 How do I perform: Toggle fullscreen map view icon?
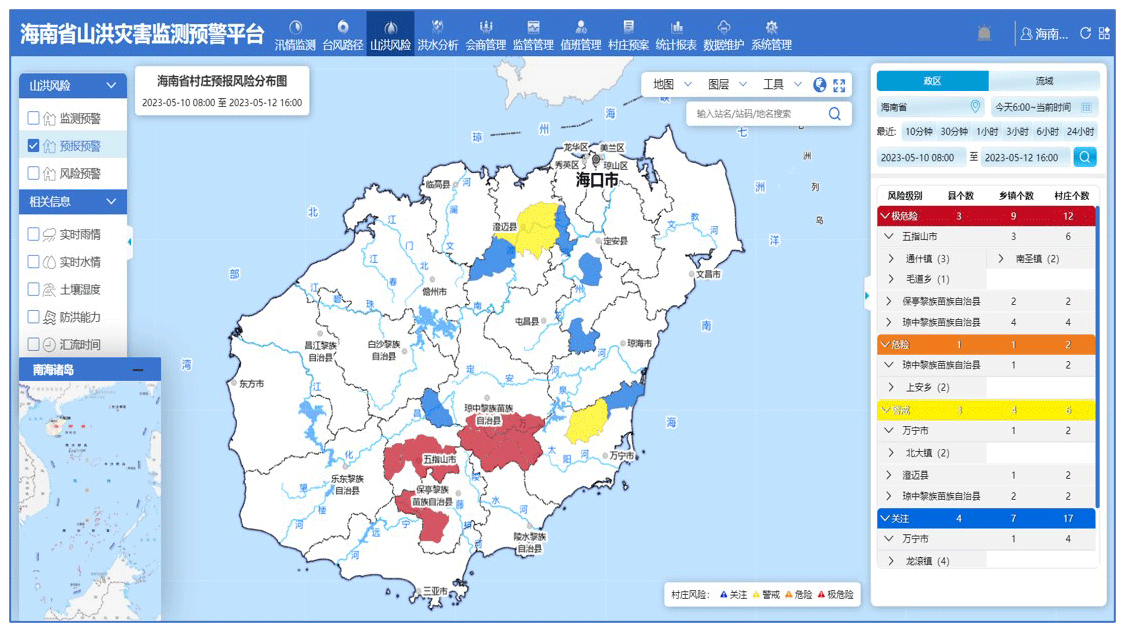point(840,85)
